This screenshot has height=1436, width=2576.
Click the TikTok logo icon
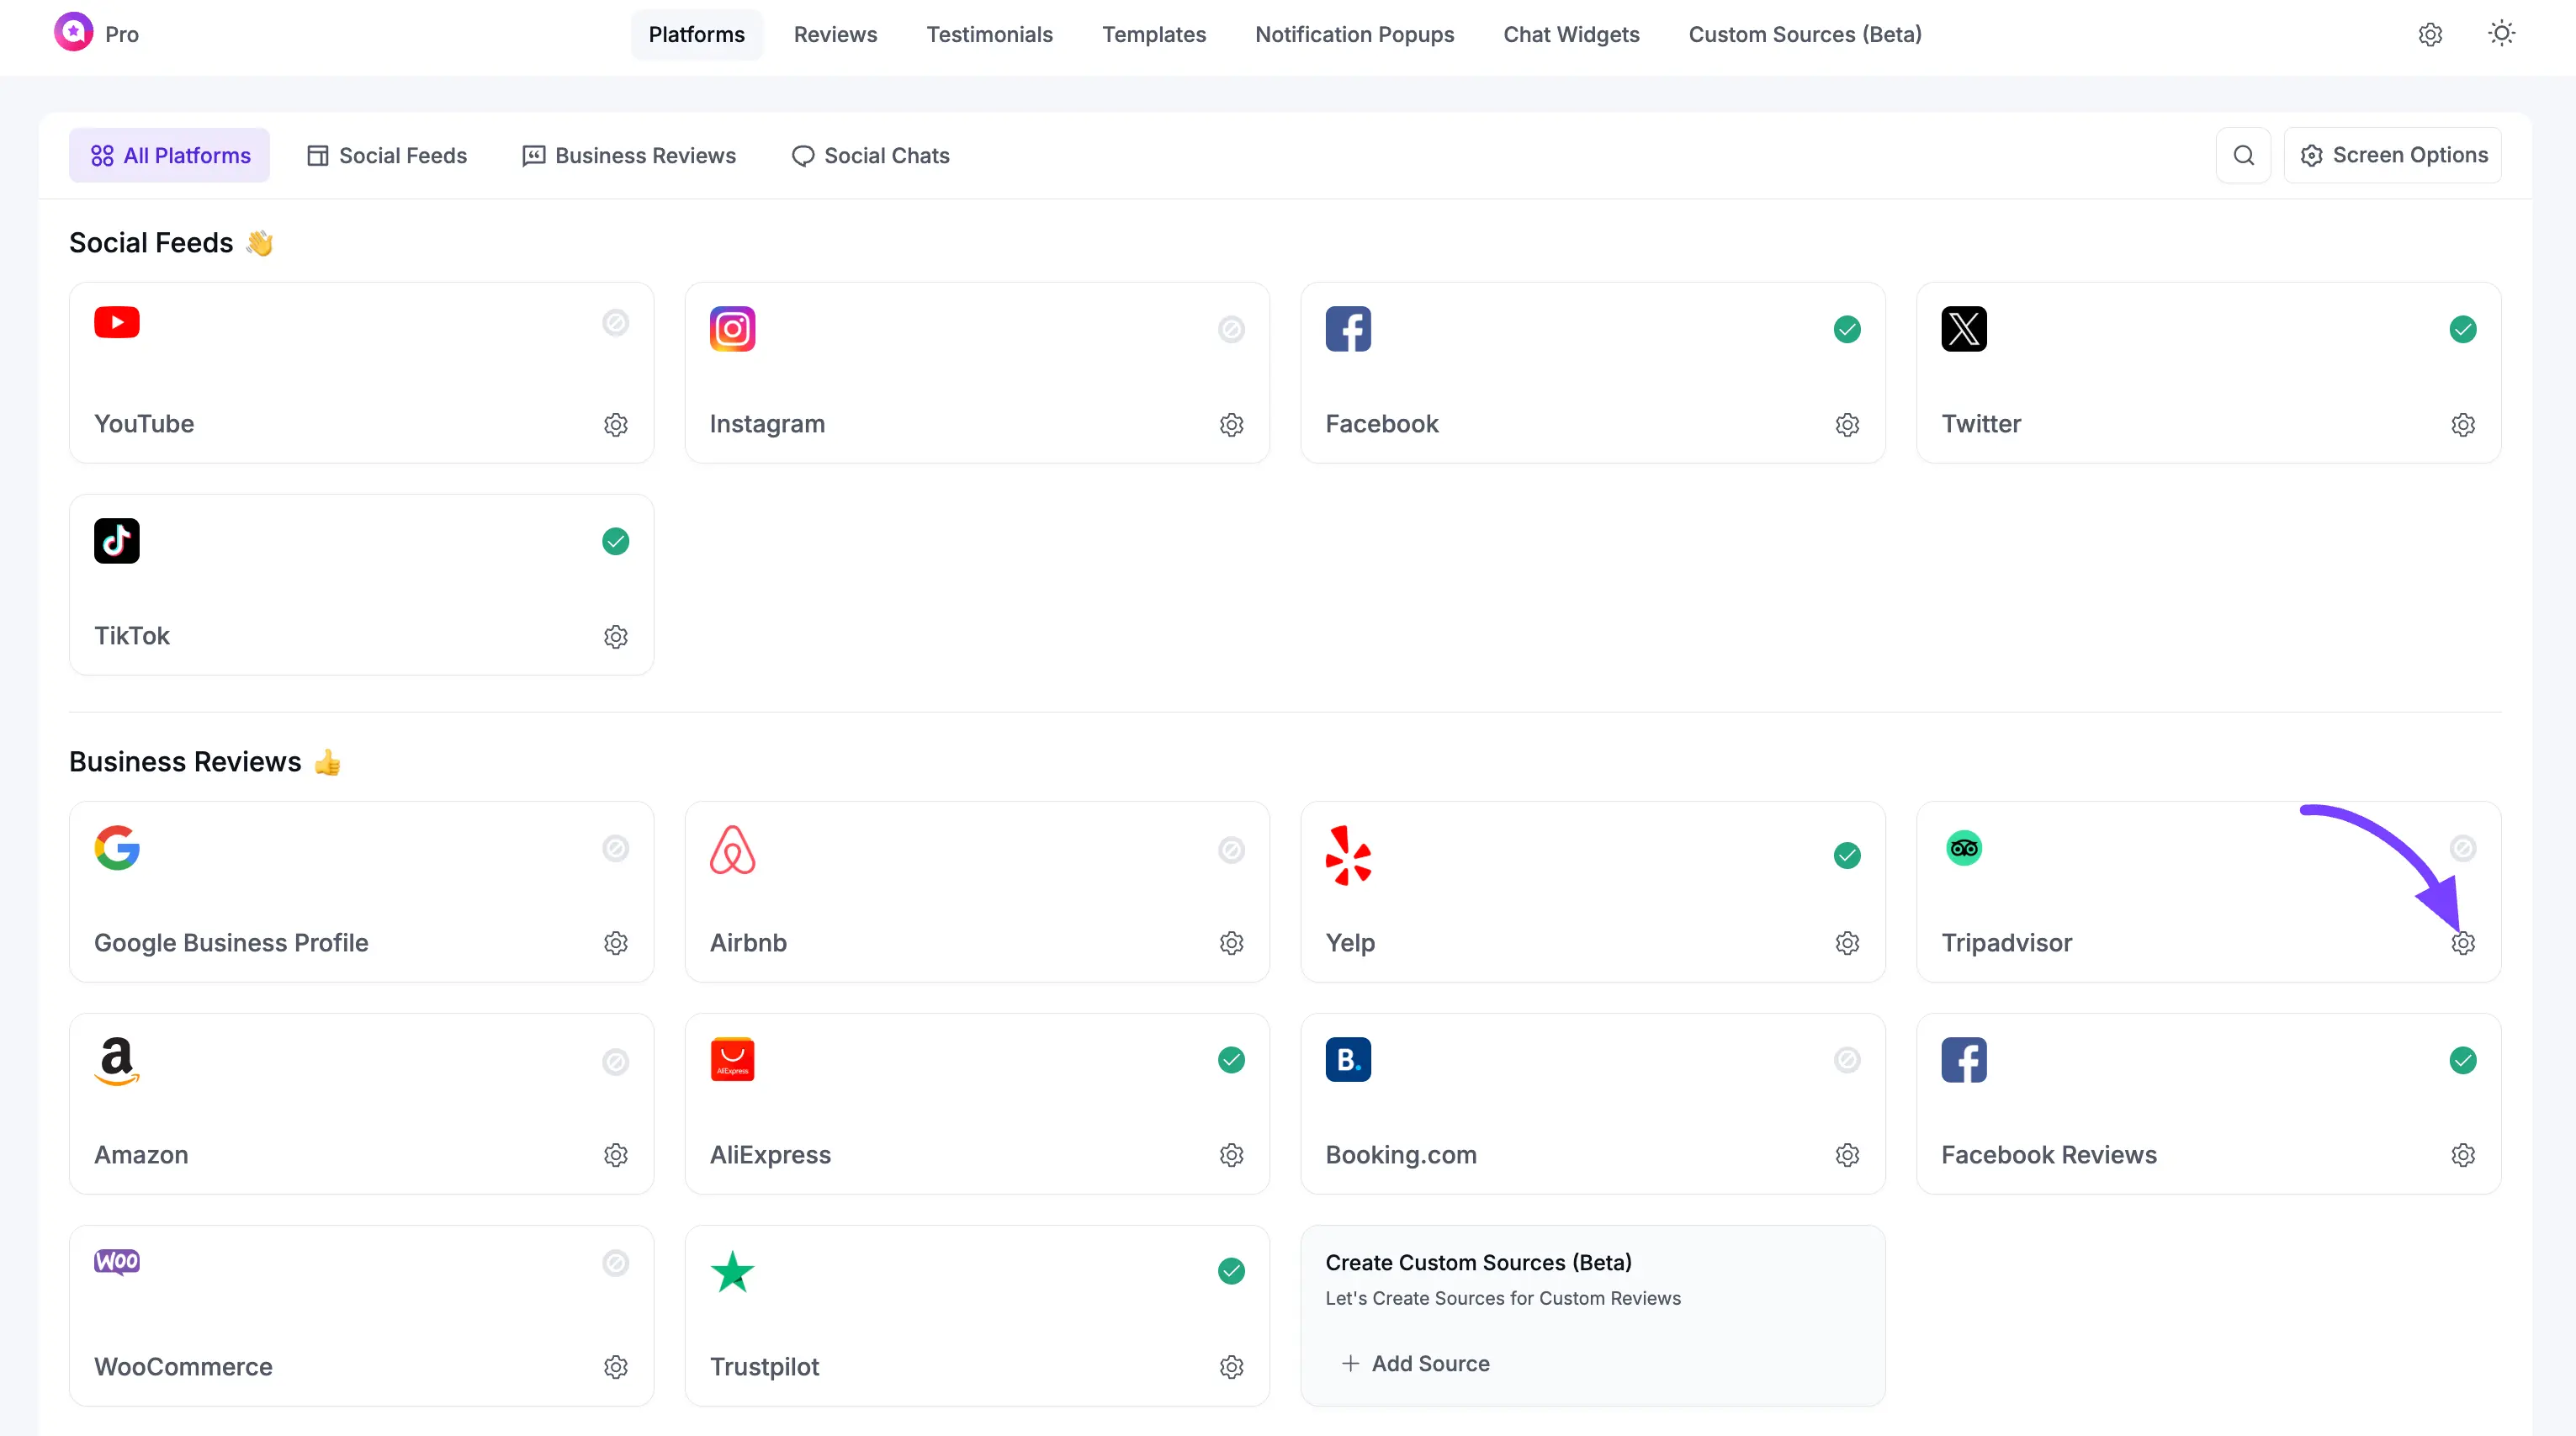(x=117, y=541)
